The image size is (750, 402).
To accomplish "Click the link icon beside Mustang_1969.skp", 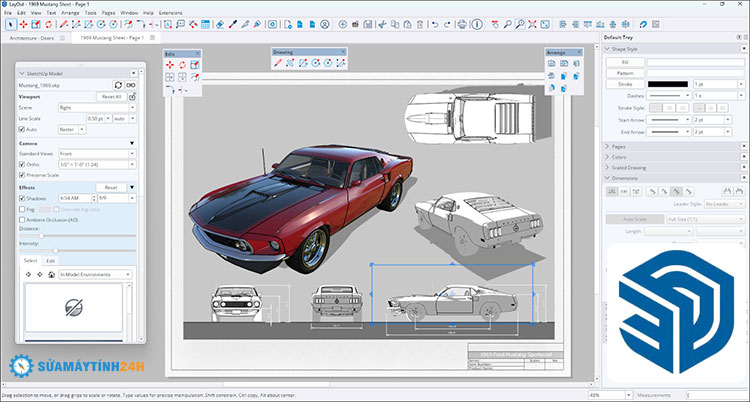I will click(x=131, y=85).
